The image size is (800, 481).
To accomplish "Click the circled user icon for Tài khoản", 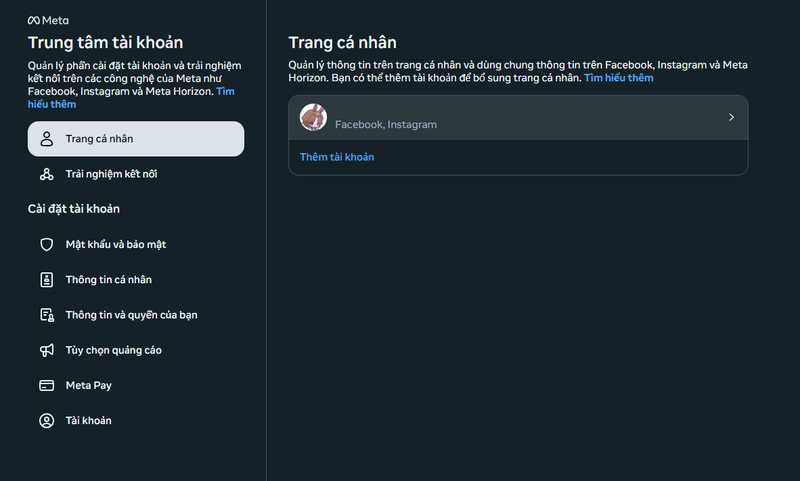I will [x=46, y=420].
